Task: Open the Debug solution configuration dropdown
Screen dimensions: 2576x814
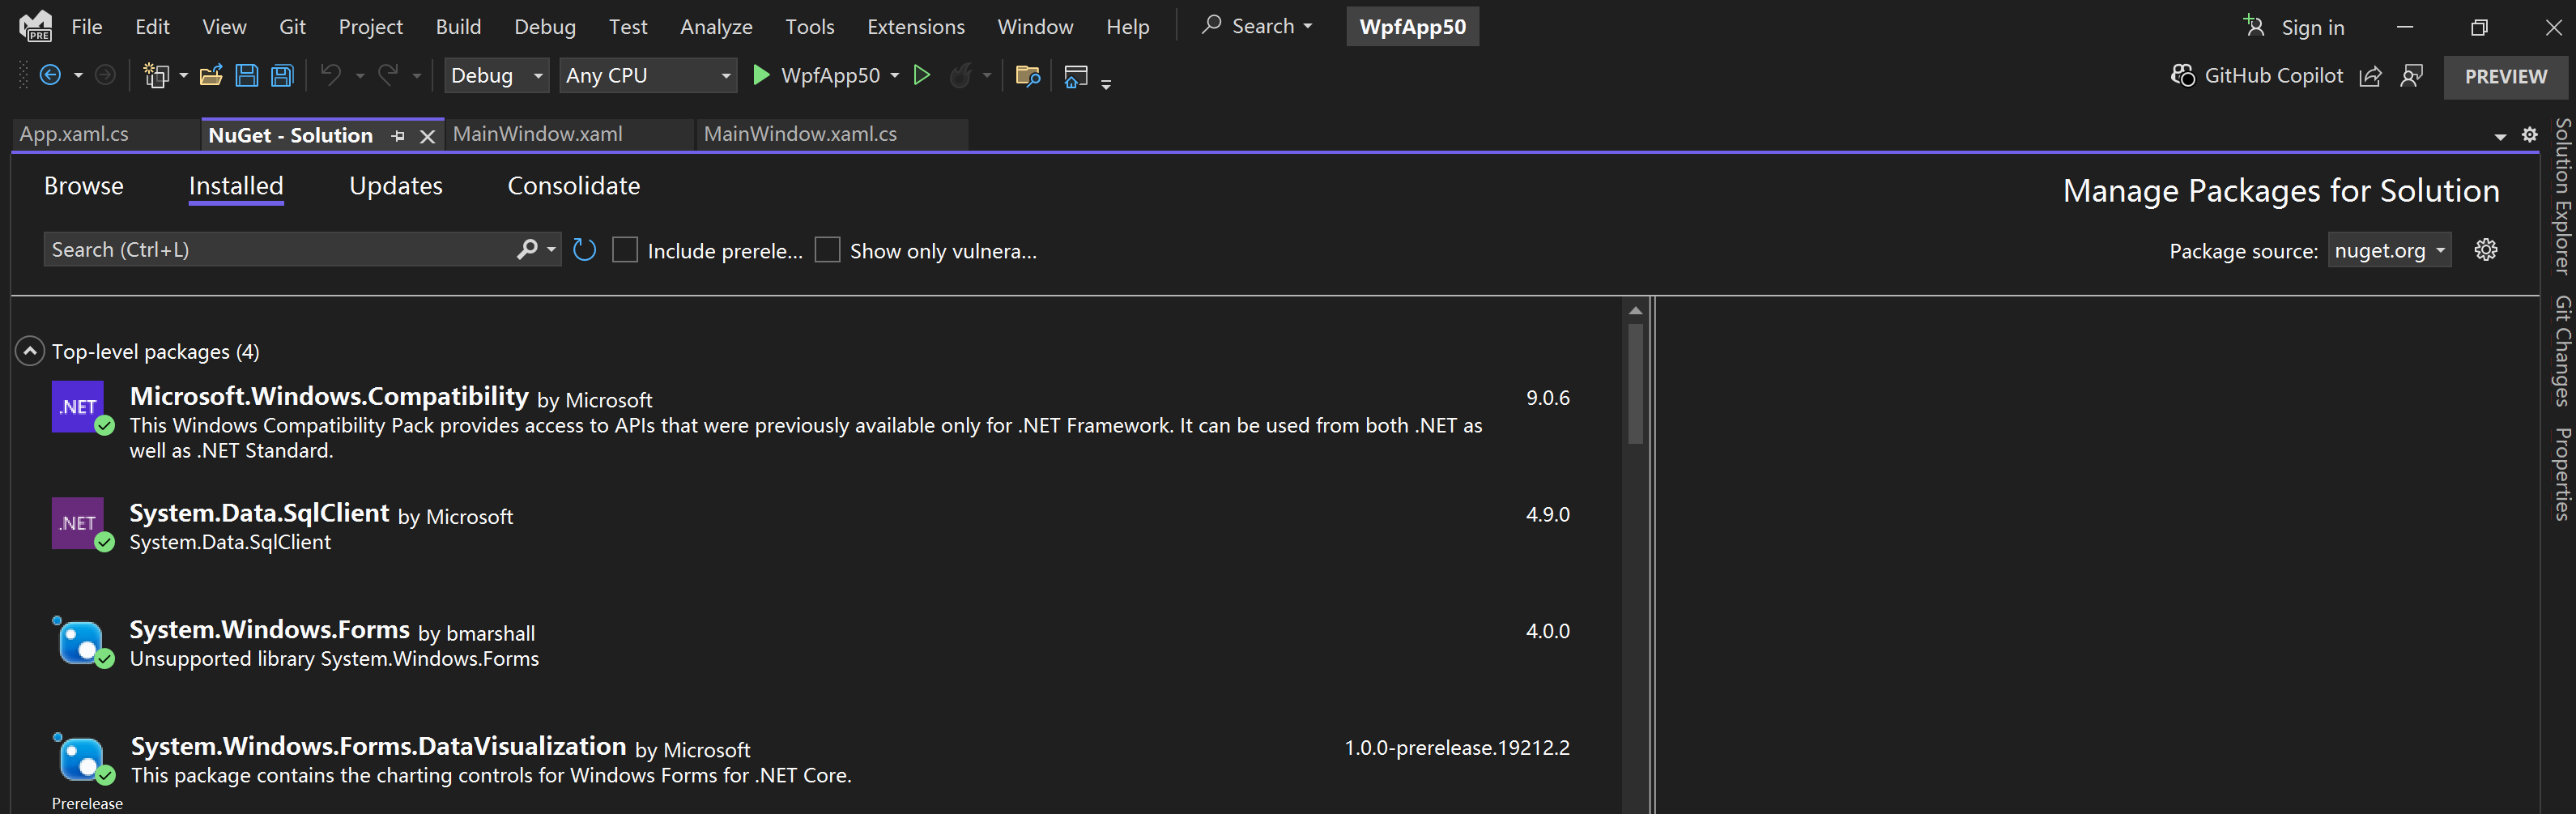Action: pyautogui.click(x=497, y=75)
